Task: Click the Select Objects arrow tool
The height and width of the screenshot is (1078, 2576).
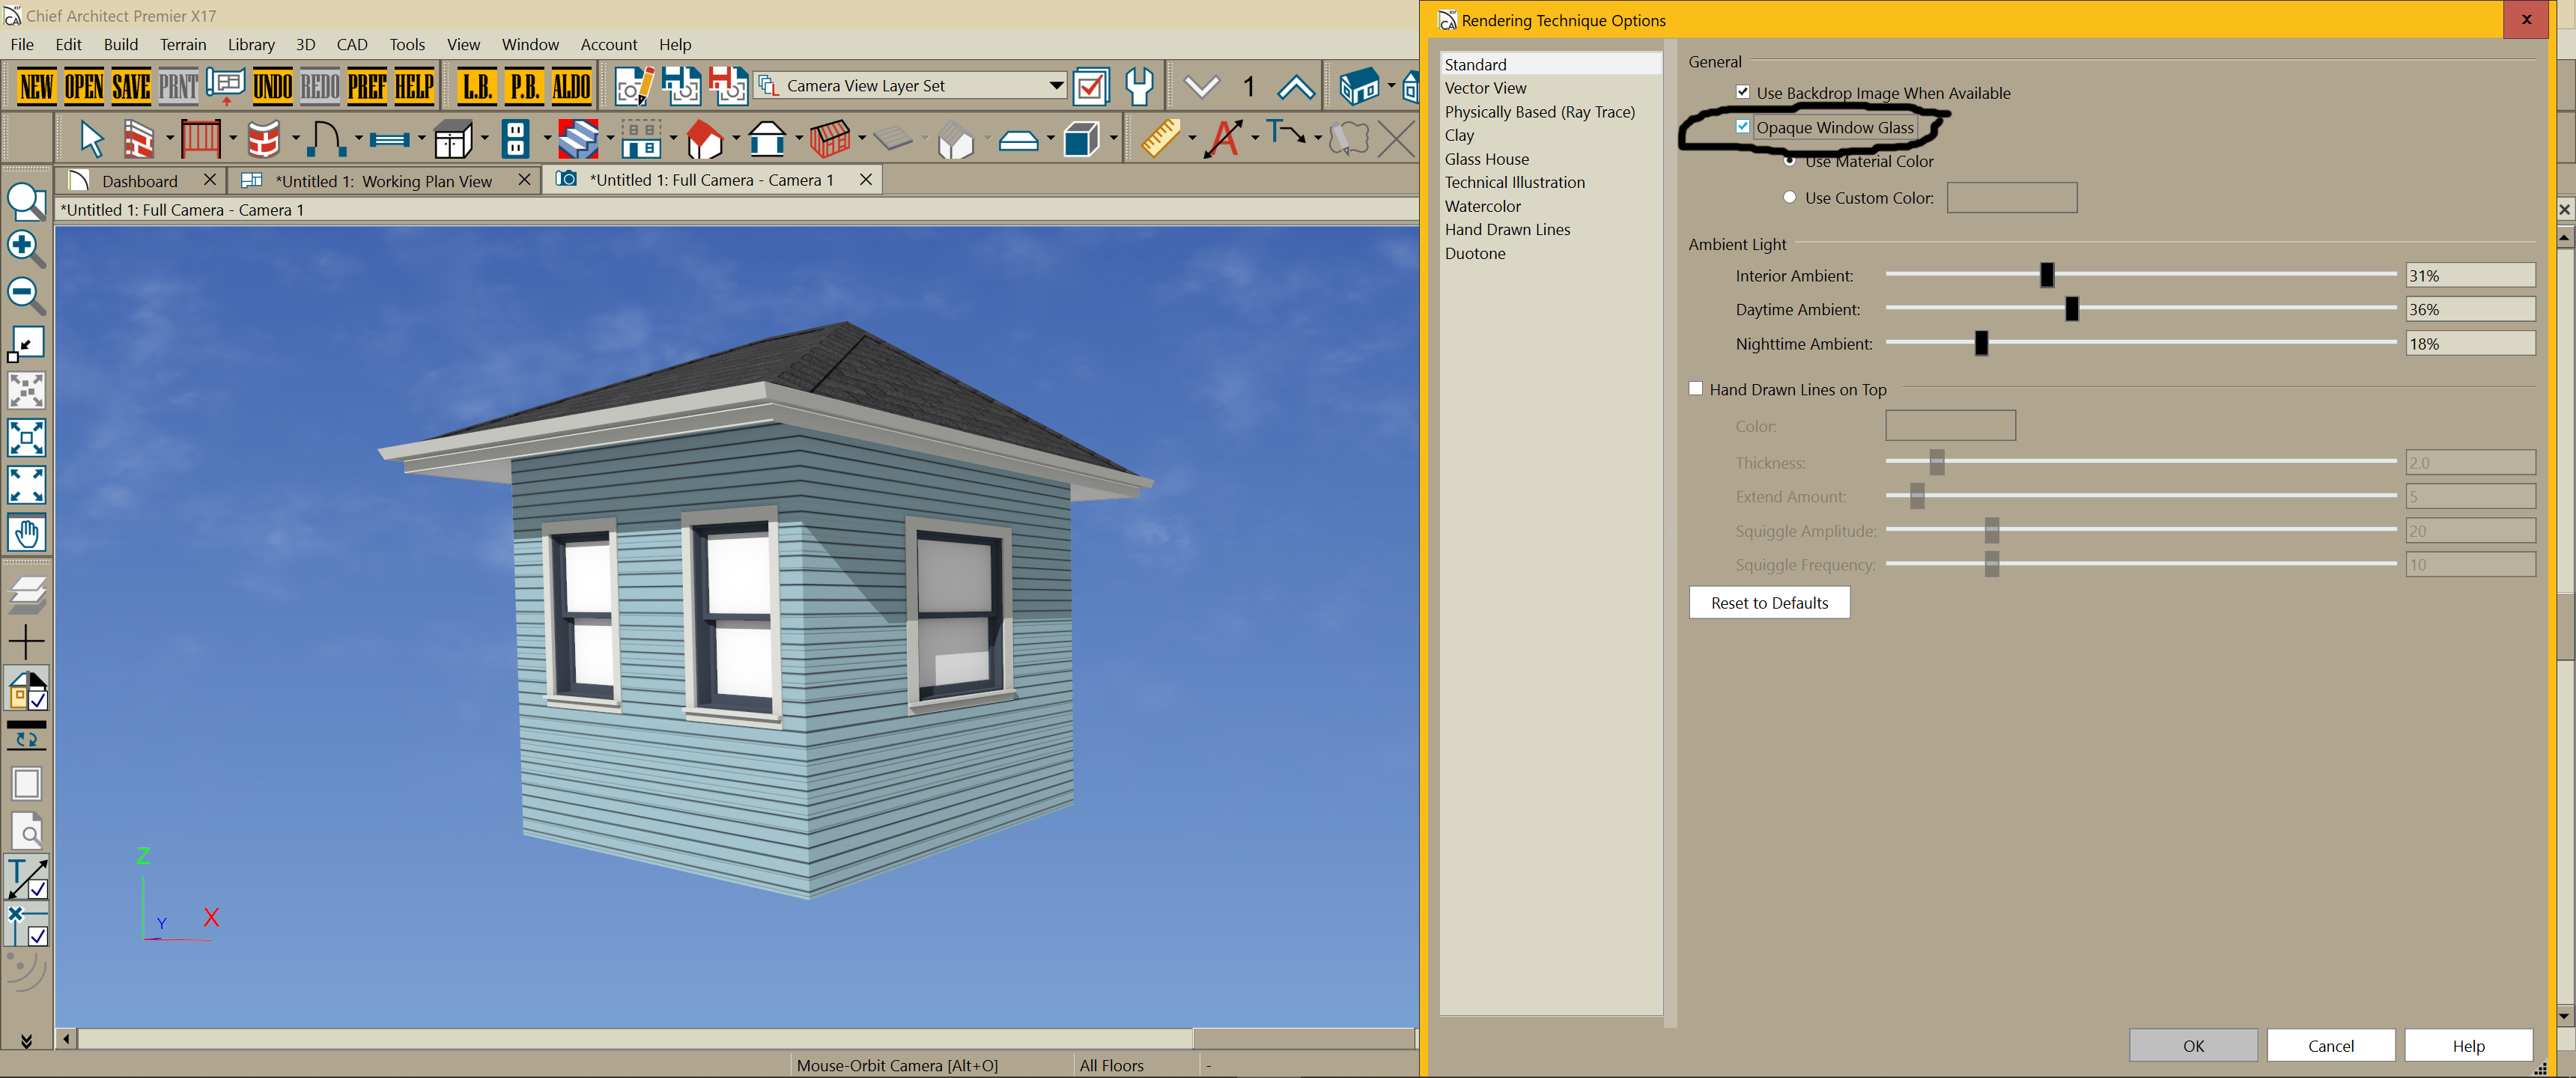Action: tap(91, 139)
